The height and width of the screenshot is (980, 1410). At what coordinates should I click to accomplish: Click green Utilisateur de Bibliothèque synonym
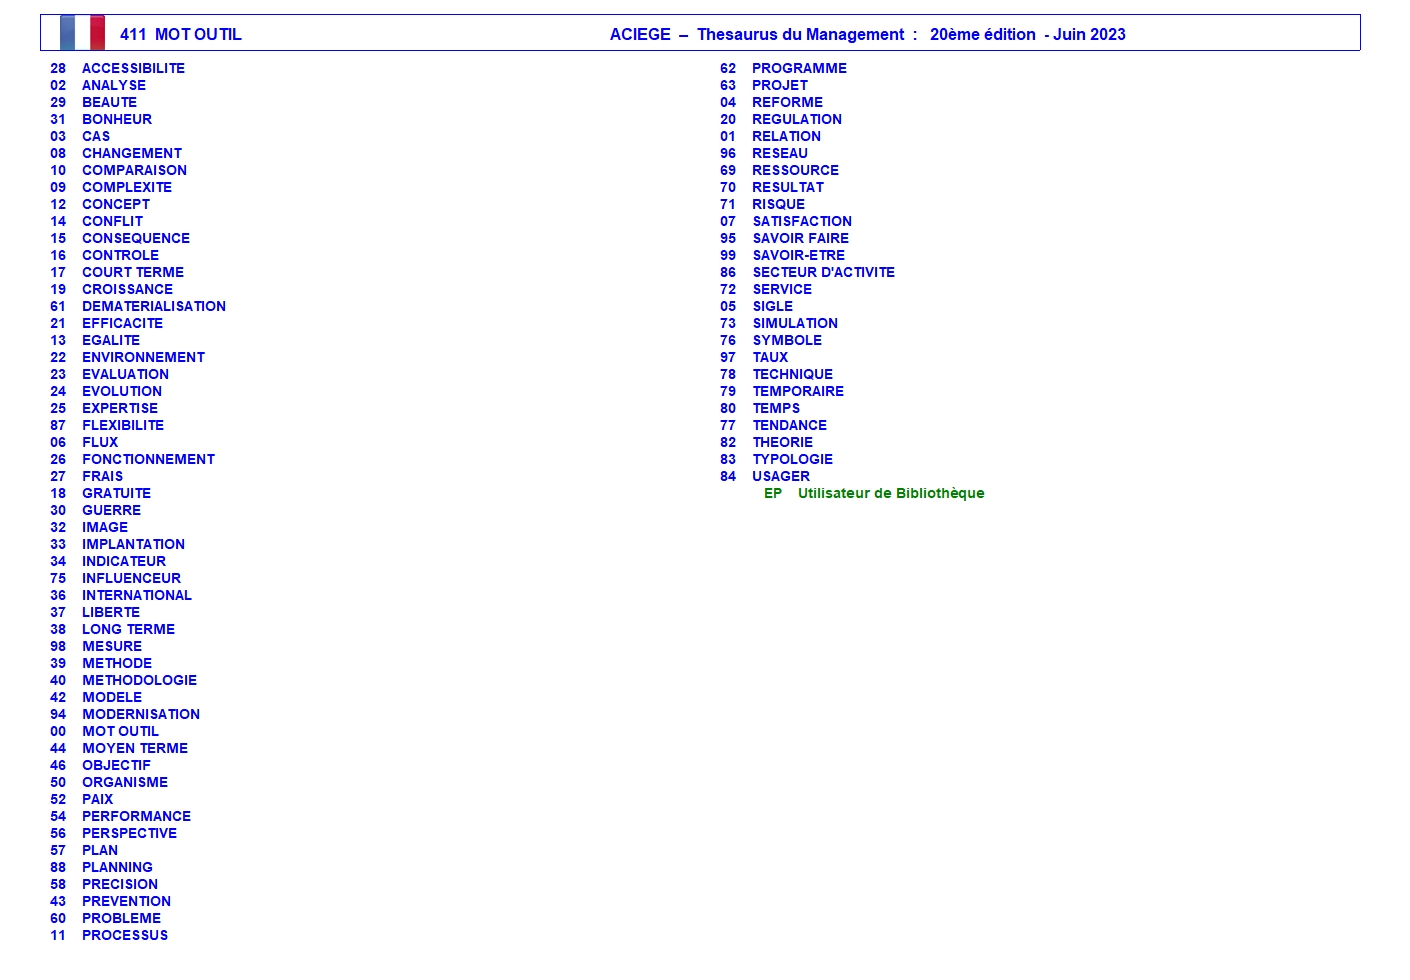(890, 493)
